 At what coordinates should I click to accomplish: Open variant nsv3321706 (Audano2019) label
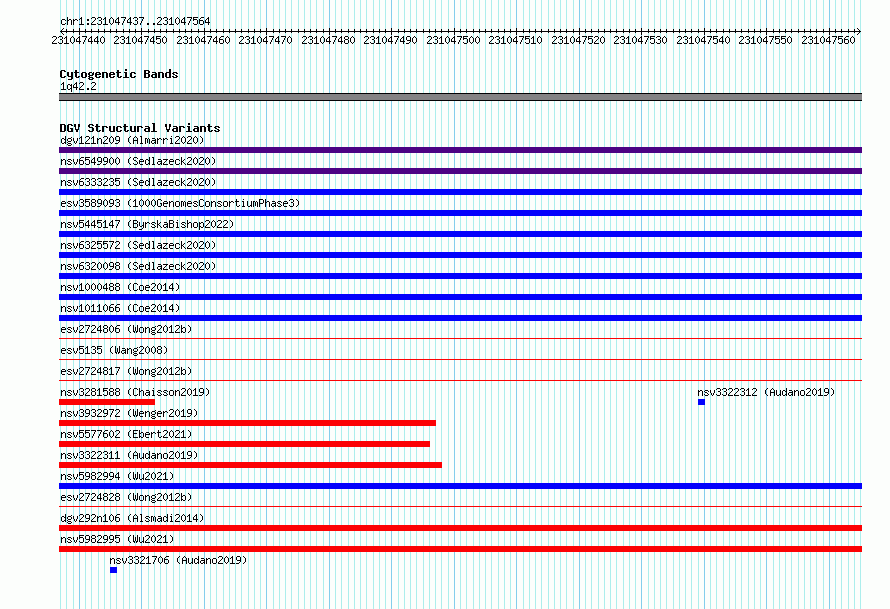(178, 560)
